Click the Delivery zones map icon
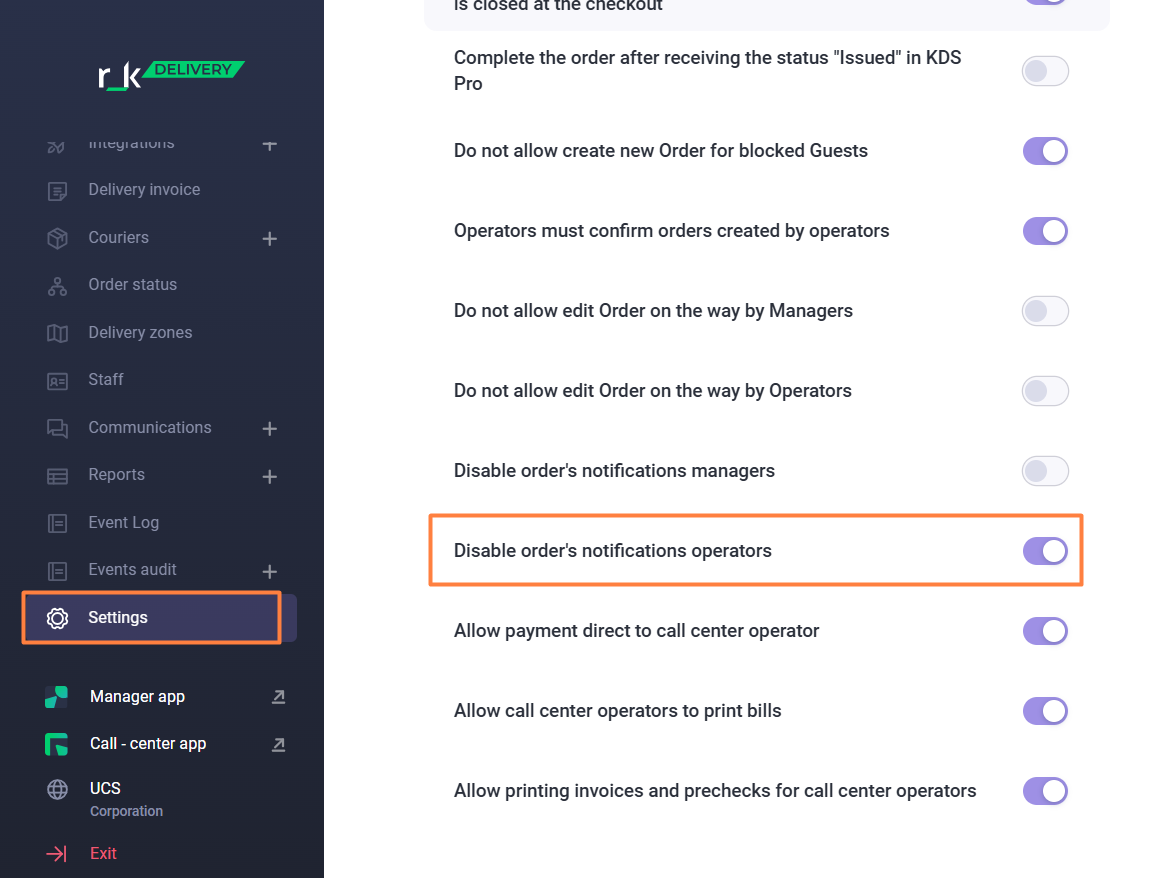This screenshot has height=878, width=1158. click(x=57, y=333)
